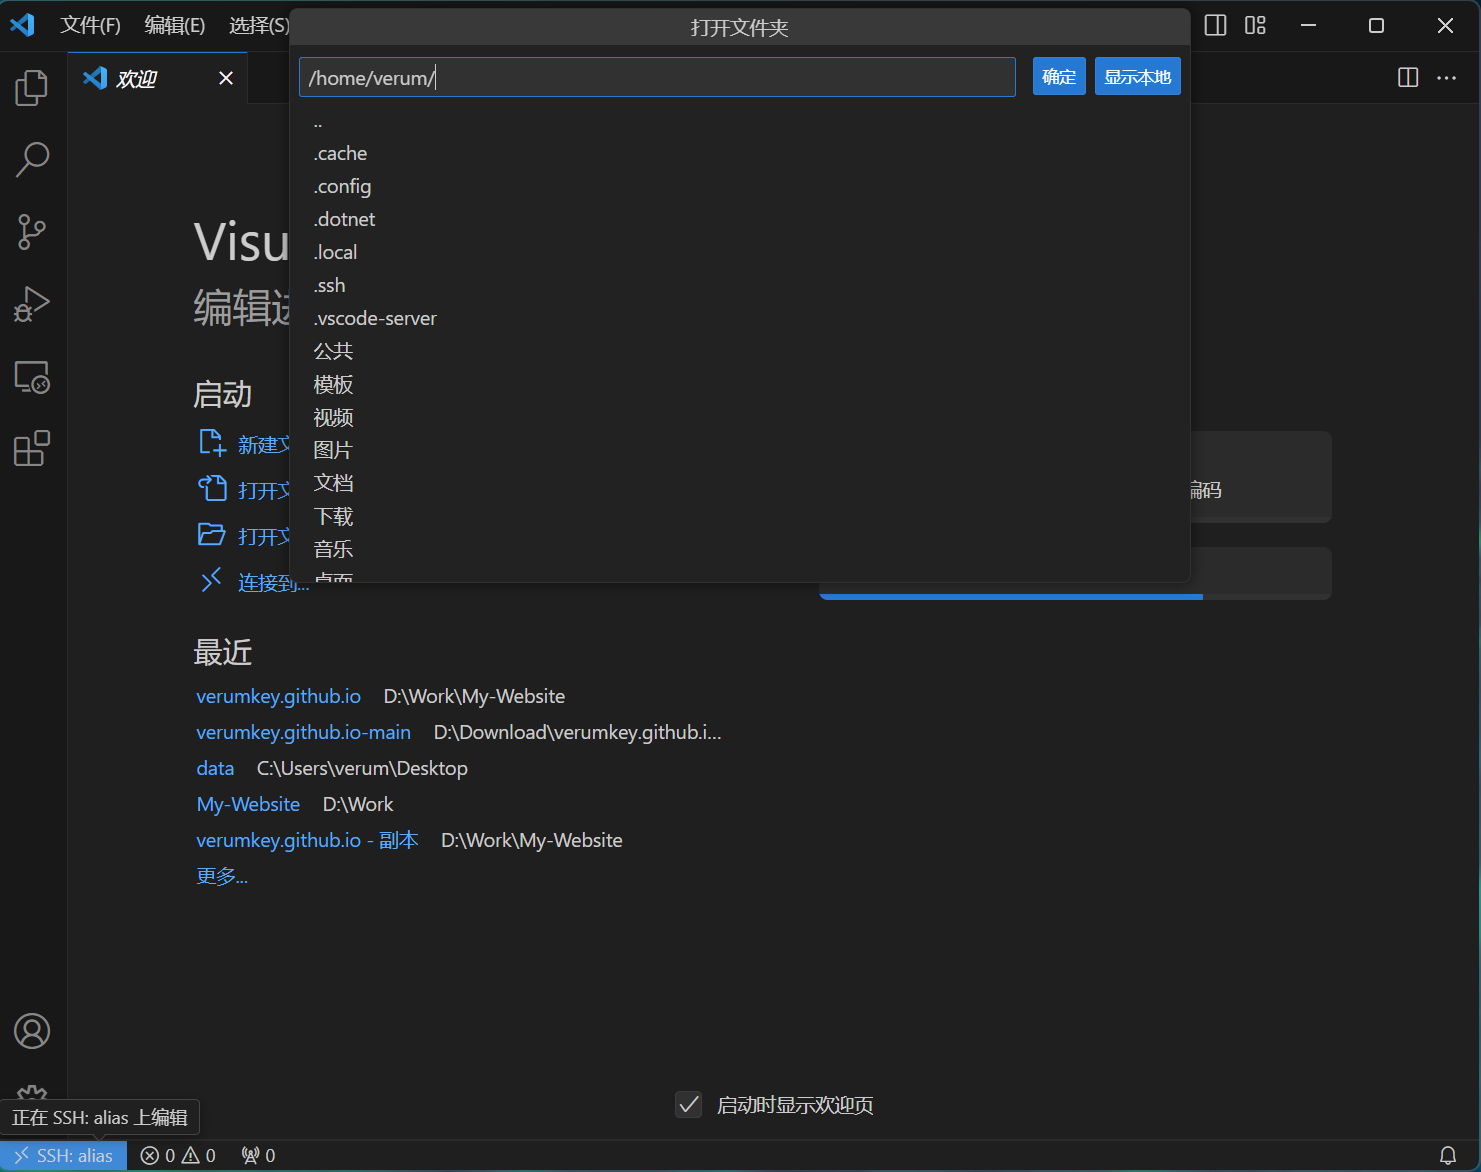Open recent verumkey.github.io-main project

[303, 732]
